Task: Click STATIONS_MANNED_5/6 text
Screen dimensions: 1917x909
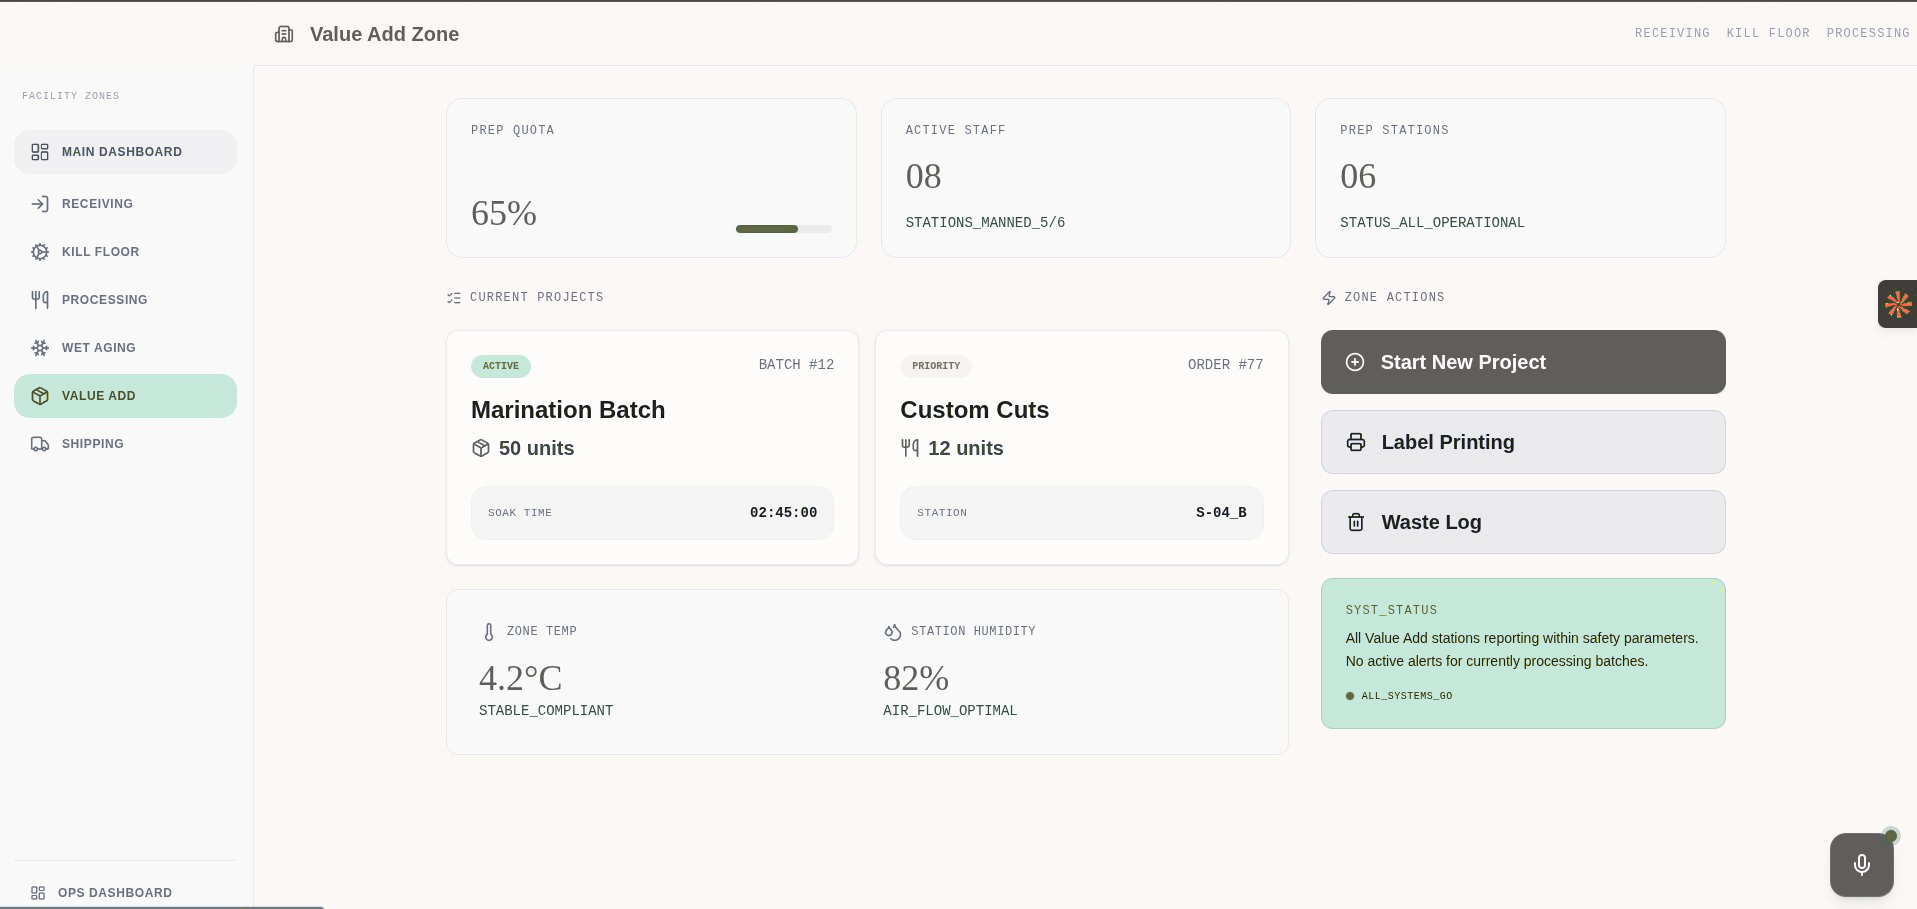Action: coord(985,222)
